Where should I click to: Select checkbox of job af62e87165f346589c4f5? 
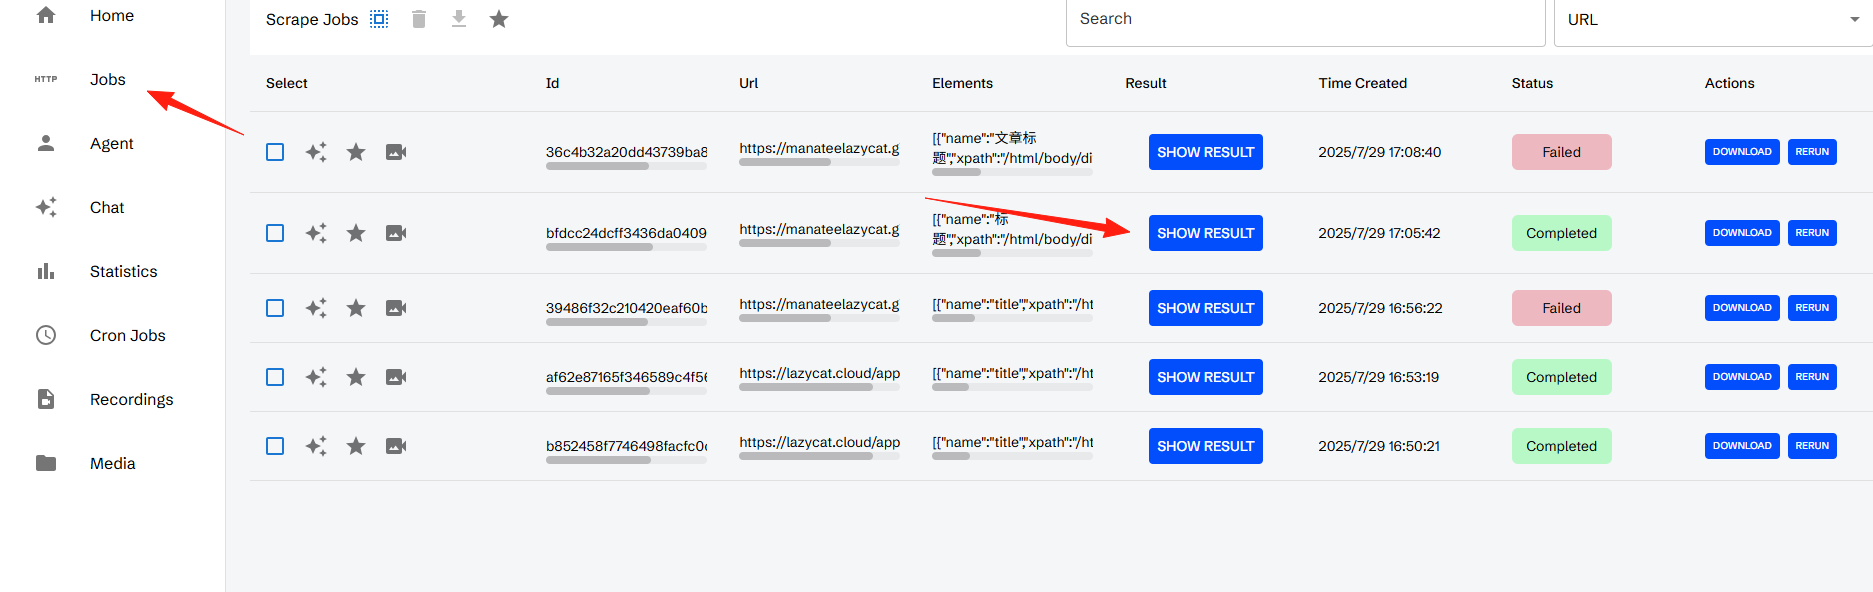coord(275,377)
